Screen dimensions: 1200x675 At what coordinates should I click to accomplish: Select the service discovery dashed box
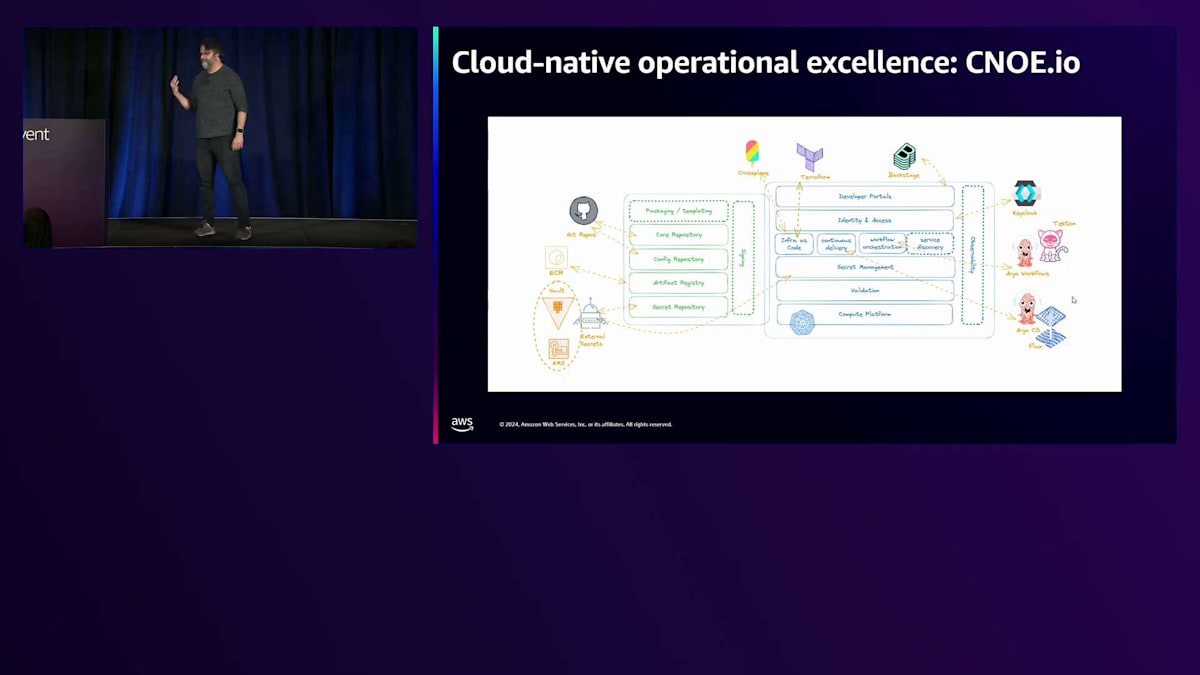(930, 243)
